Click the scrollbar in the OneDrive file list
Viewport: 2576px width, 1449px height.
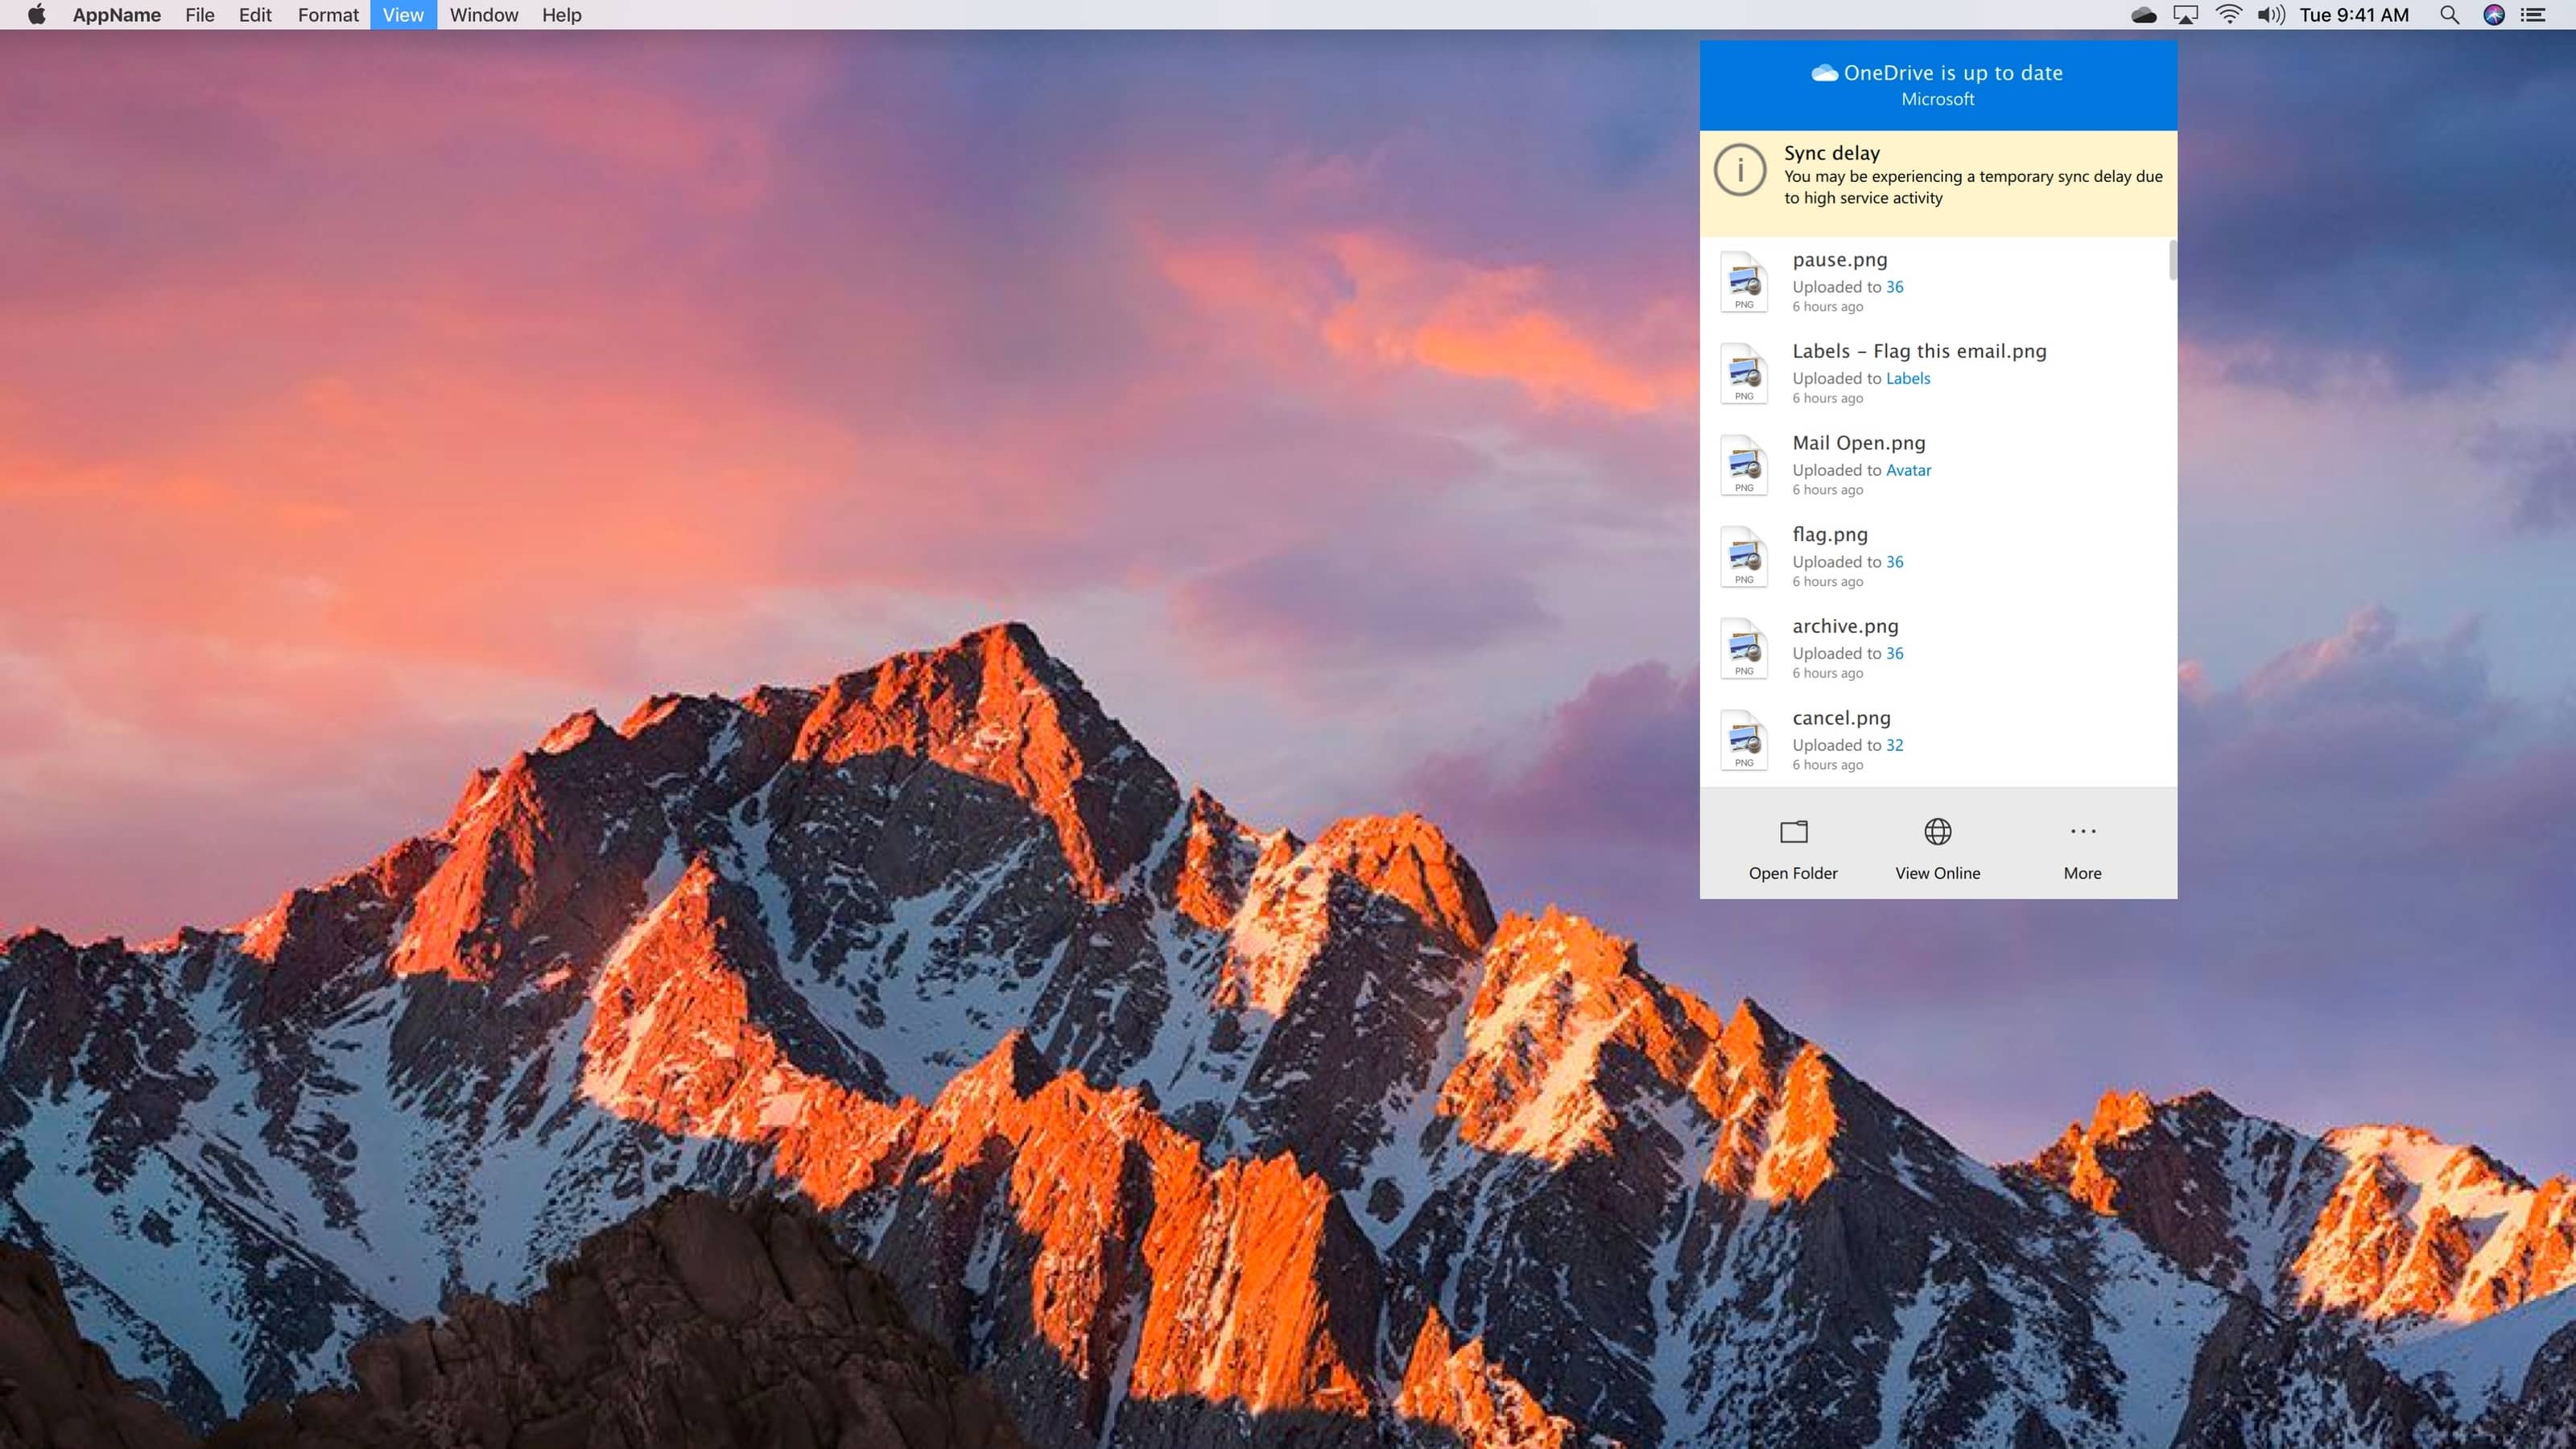(2171, 262)
